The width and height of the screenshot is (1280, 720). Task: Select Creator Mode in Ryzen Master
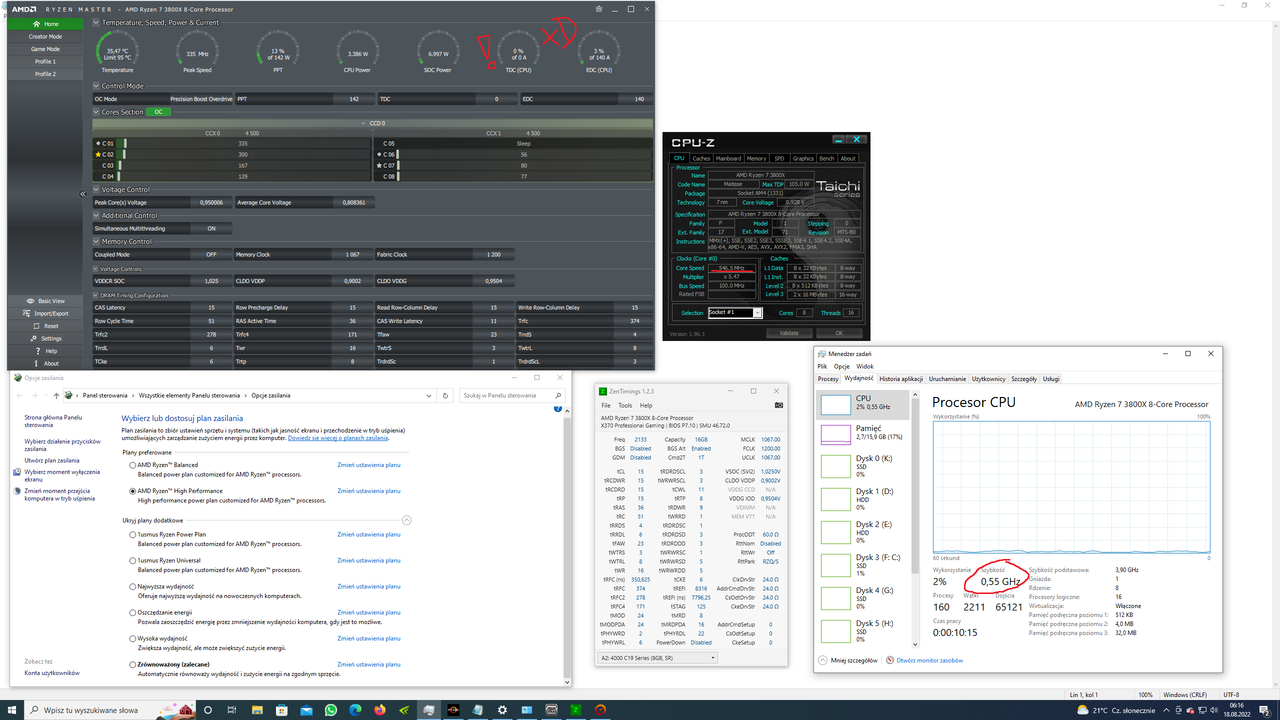click(45, 36)
